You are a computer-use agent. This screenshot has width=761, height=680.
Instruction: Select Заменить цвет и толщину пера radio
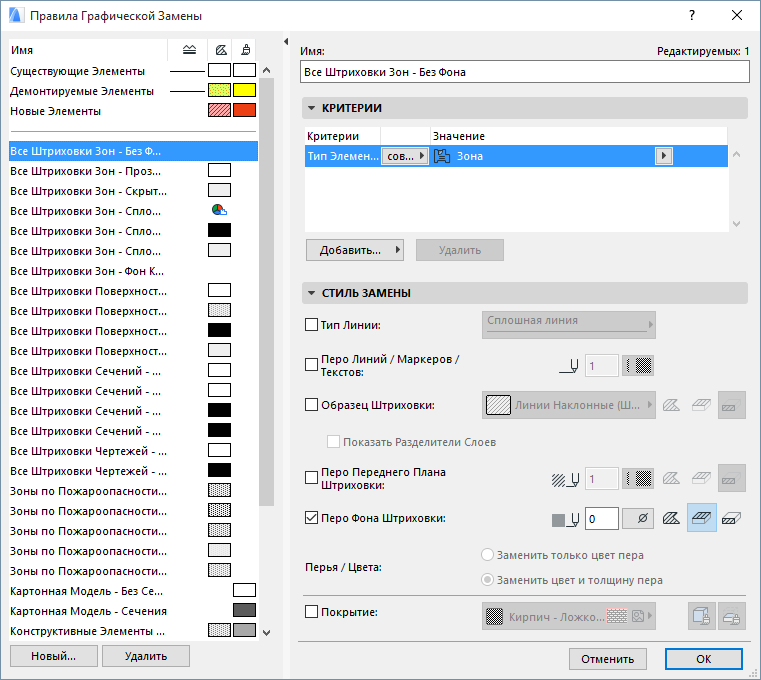pyautogui.click(x=487, y=580)
